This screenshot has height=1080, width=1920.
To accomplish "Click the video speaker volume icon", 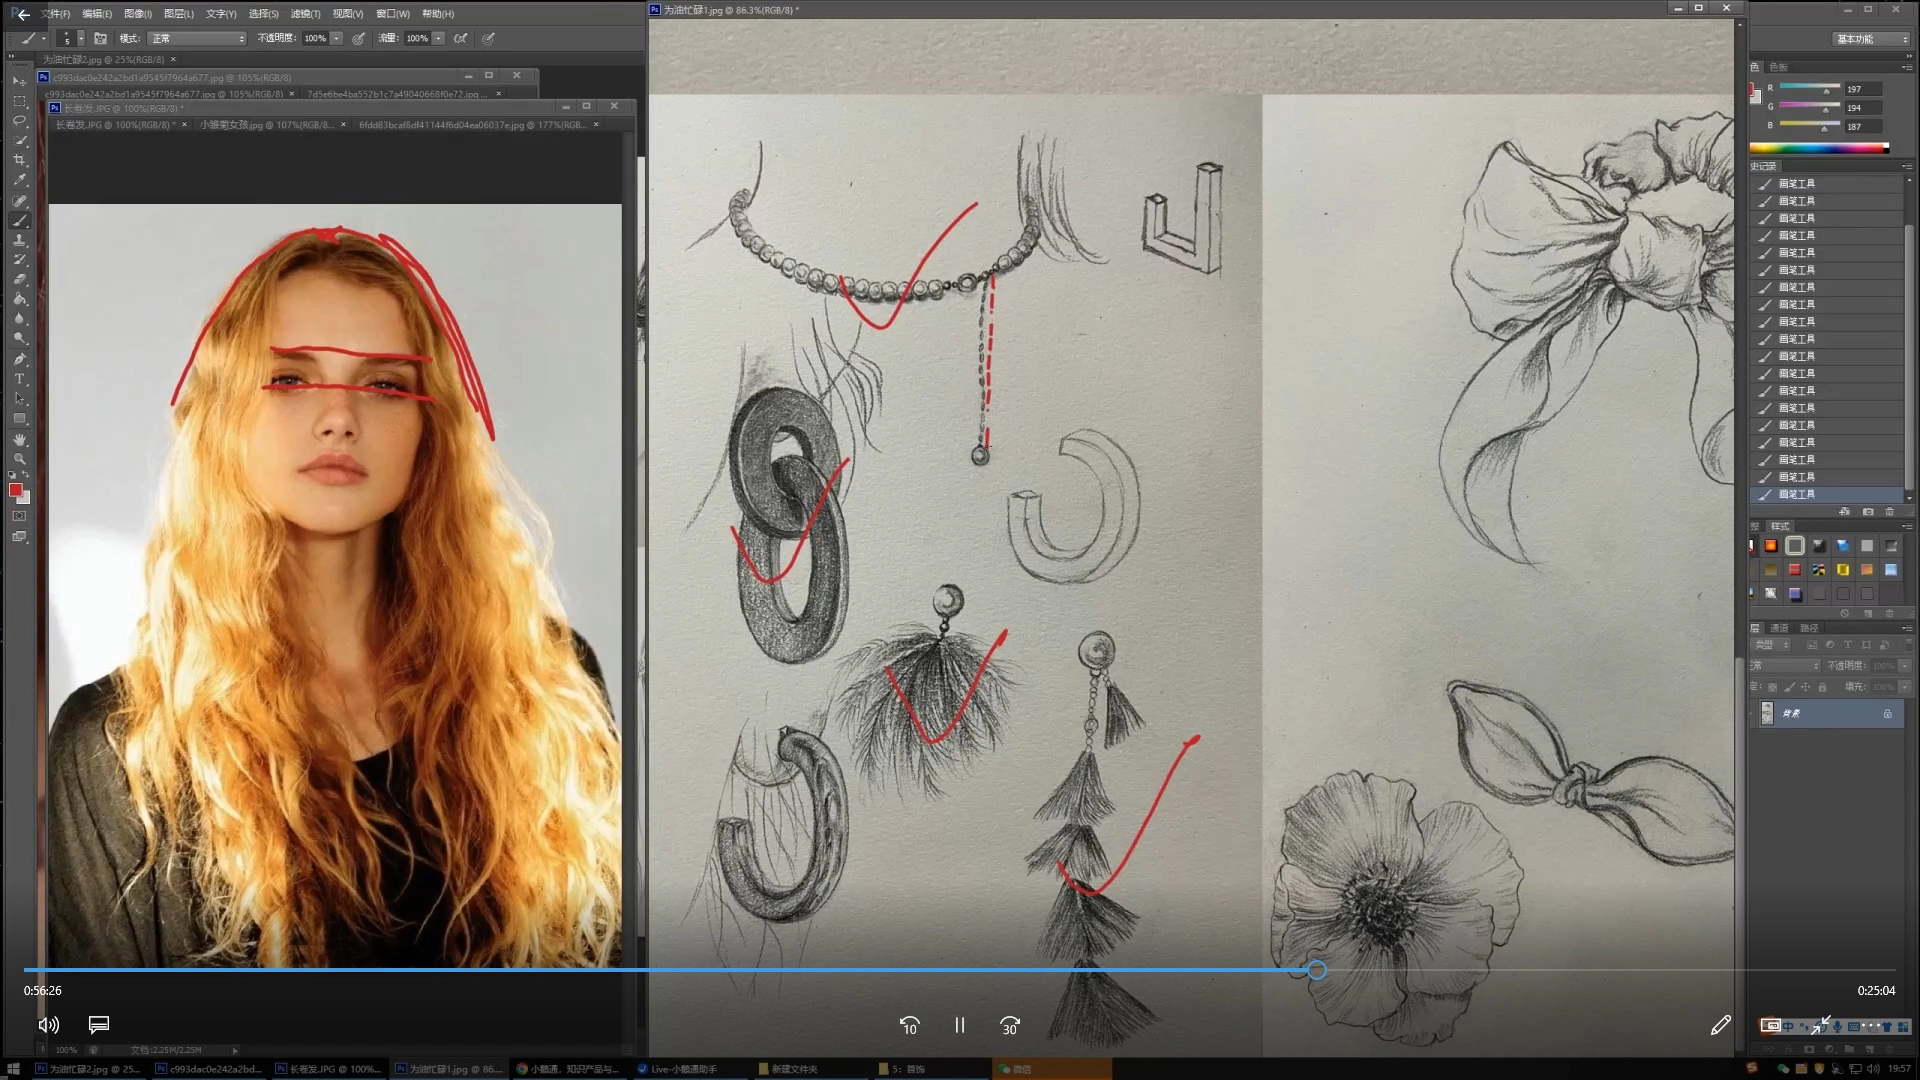I will 48,1025.
